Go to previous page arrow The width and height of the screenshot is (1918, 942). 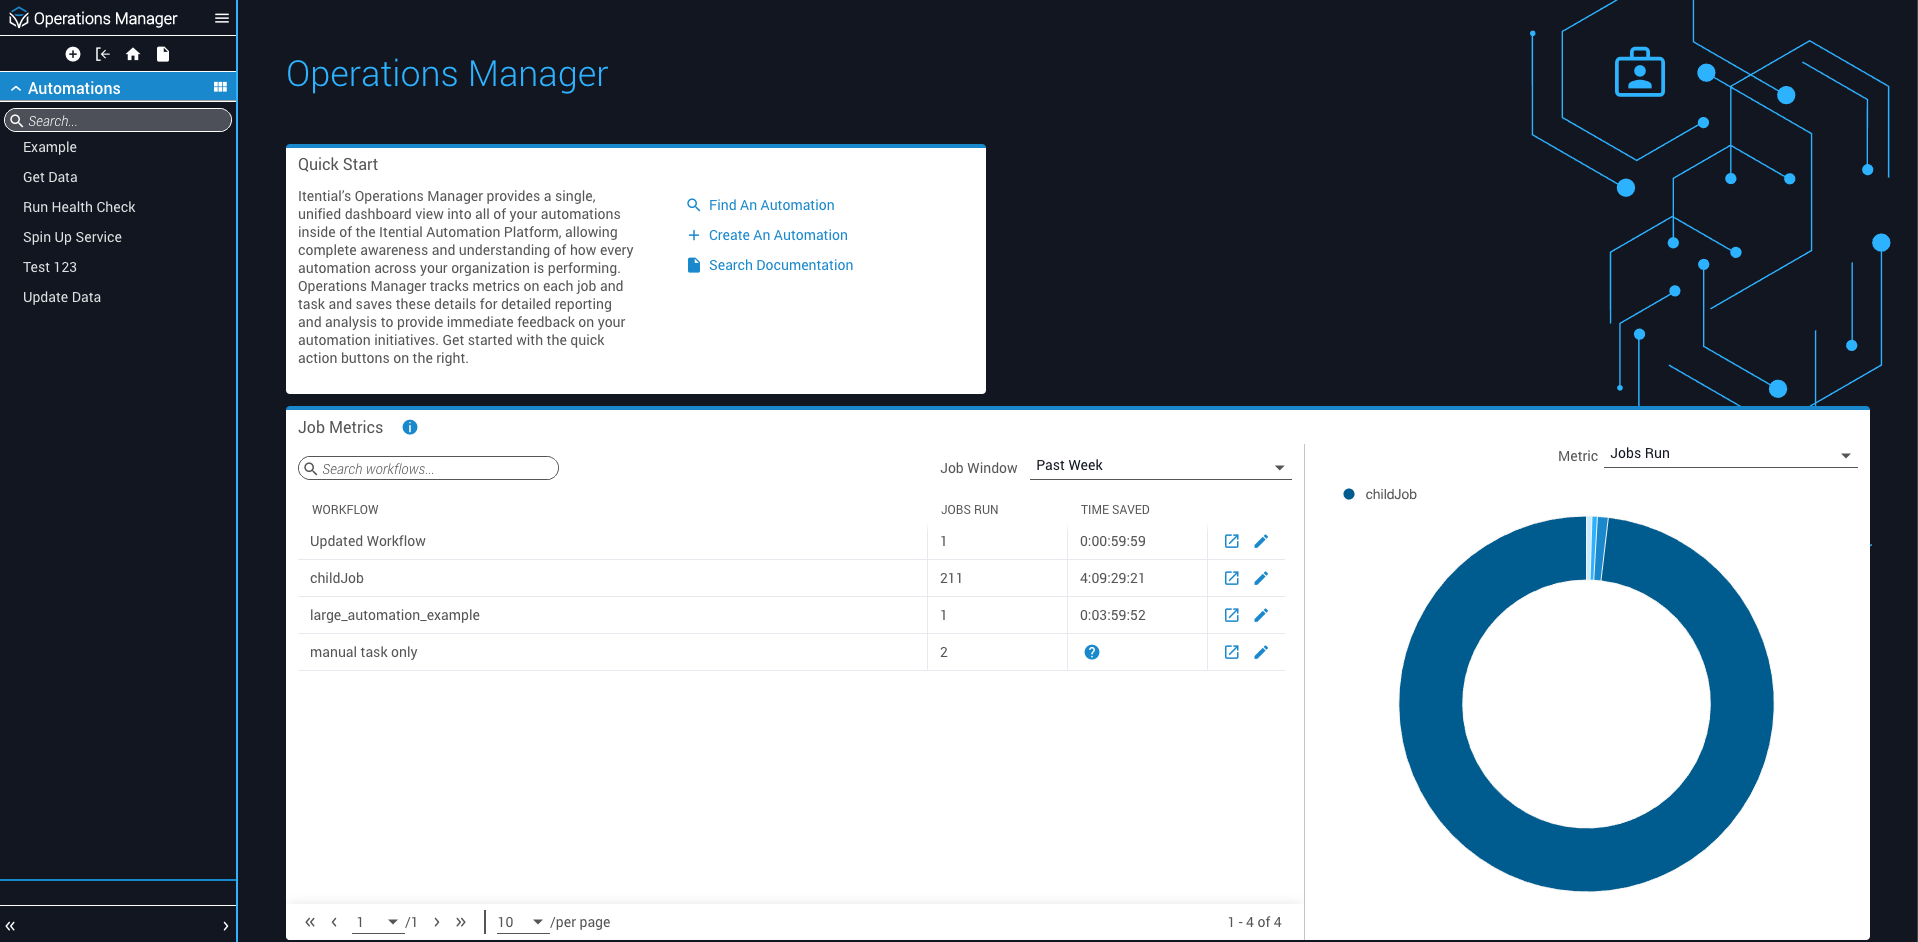click(x=334, y=922)
